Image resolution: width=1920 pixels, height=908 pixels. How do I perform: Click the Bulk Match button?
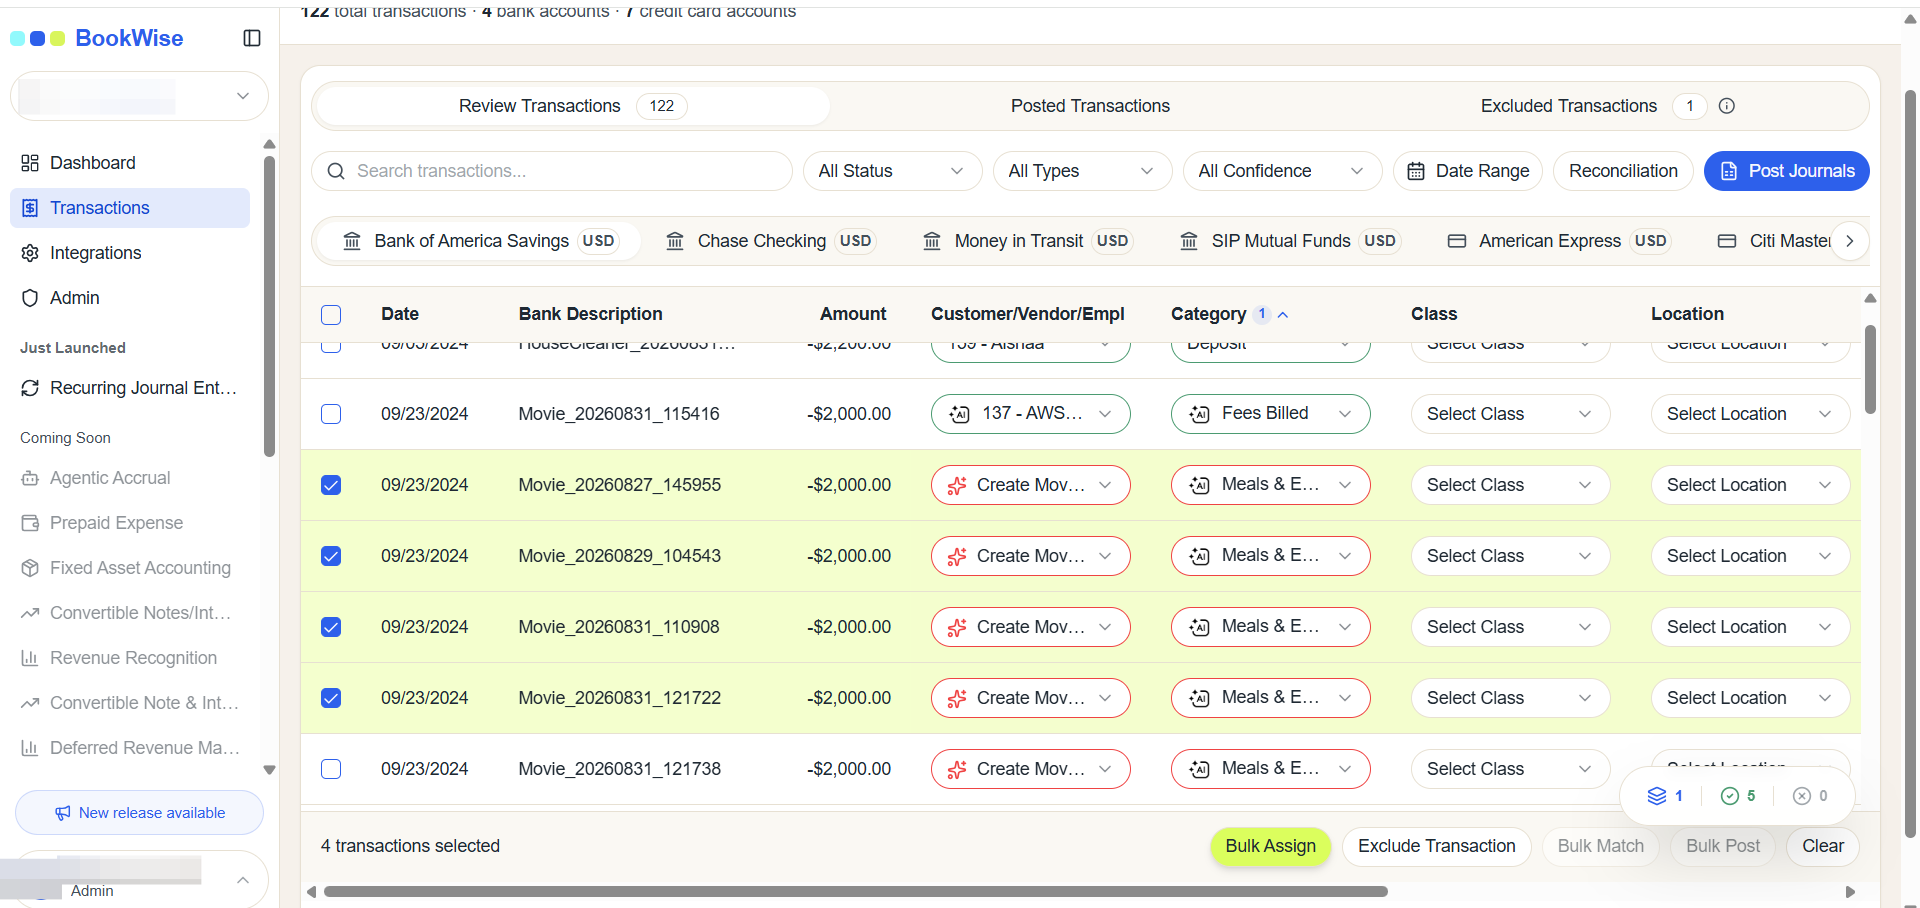point(1600,846)
